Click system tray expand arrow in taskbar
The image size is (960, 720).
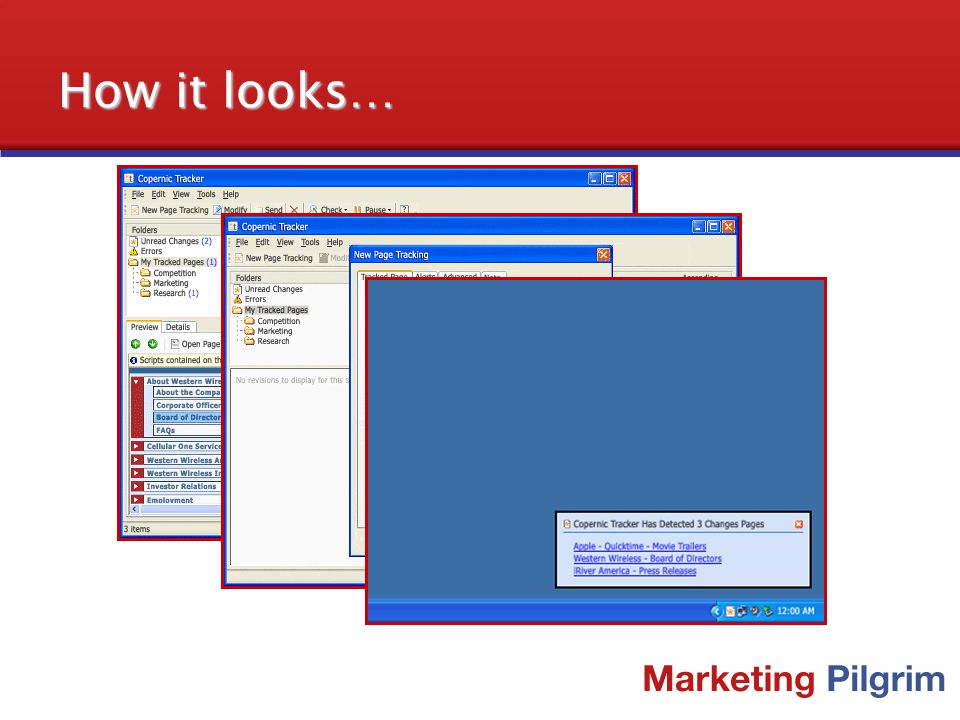[x=716, y=611]
